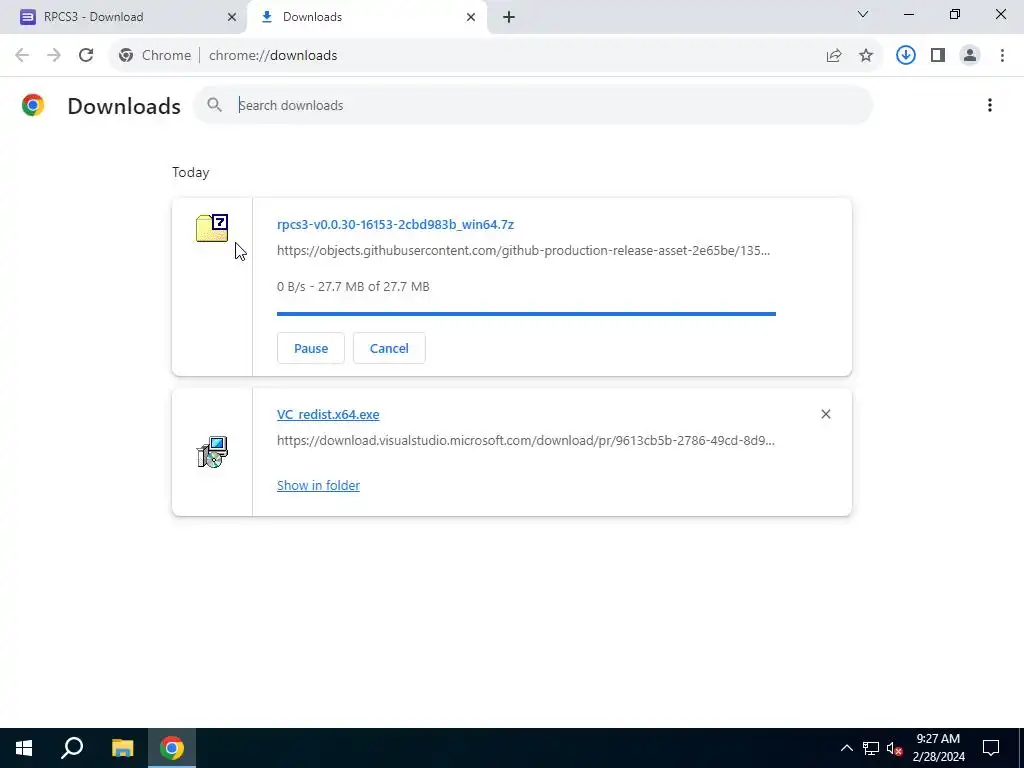Click the Today date heading
Image resolution: width=1024 pixels, height=768 pixels.
pyautogui.click(x=191, y=172)
